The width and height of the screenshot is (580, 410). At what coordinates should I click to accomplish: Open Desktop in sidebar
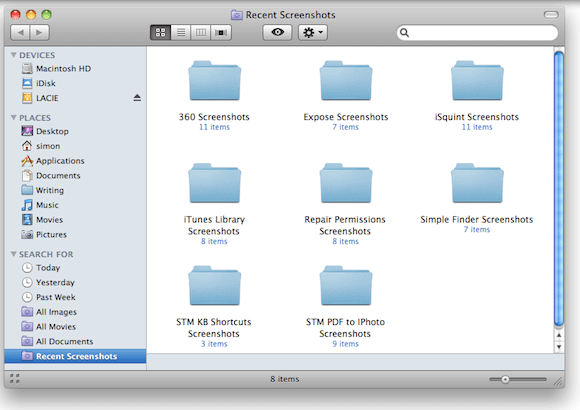[75, 131]
